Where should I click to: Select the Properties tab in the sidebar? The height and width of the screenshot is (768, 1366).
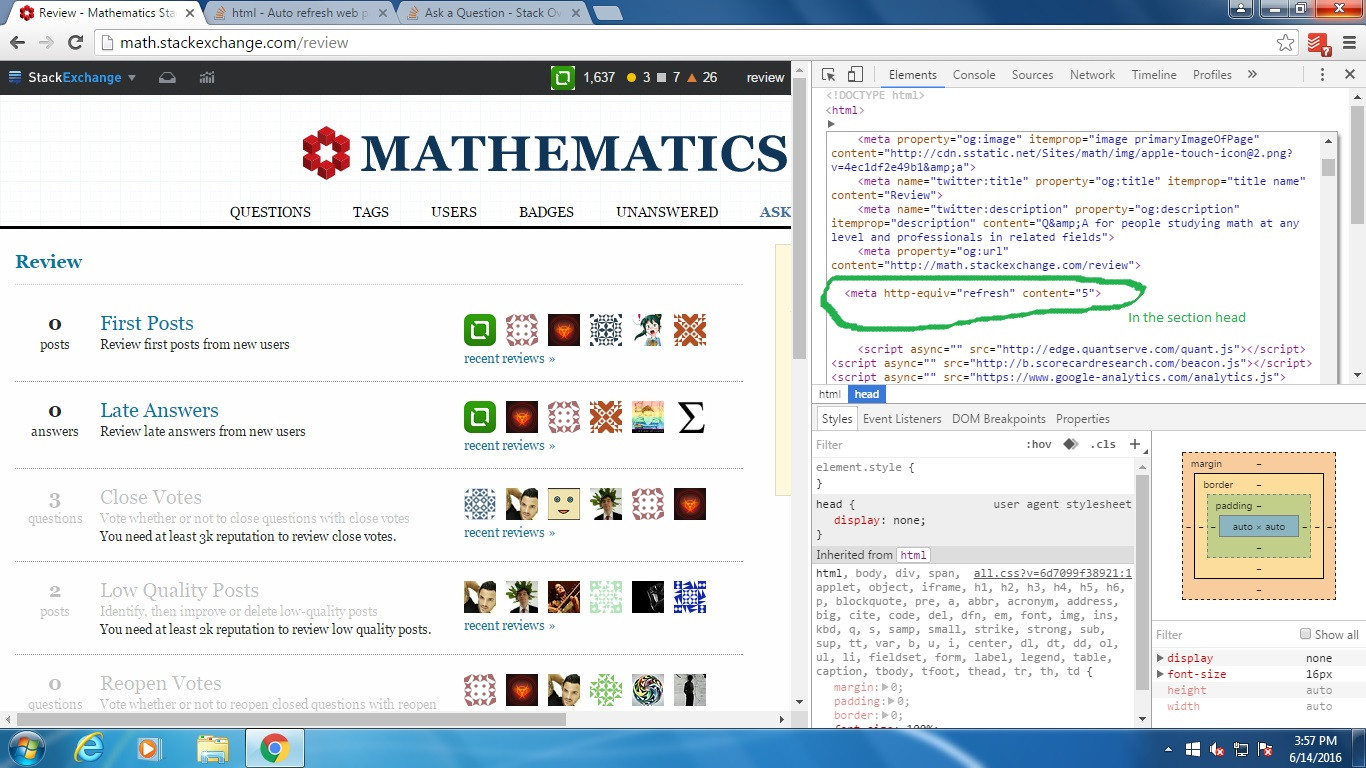click(x=1083, y=419)
